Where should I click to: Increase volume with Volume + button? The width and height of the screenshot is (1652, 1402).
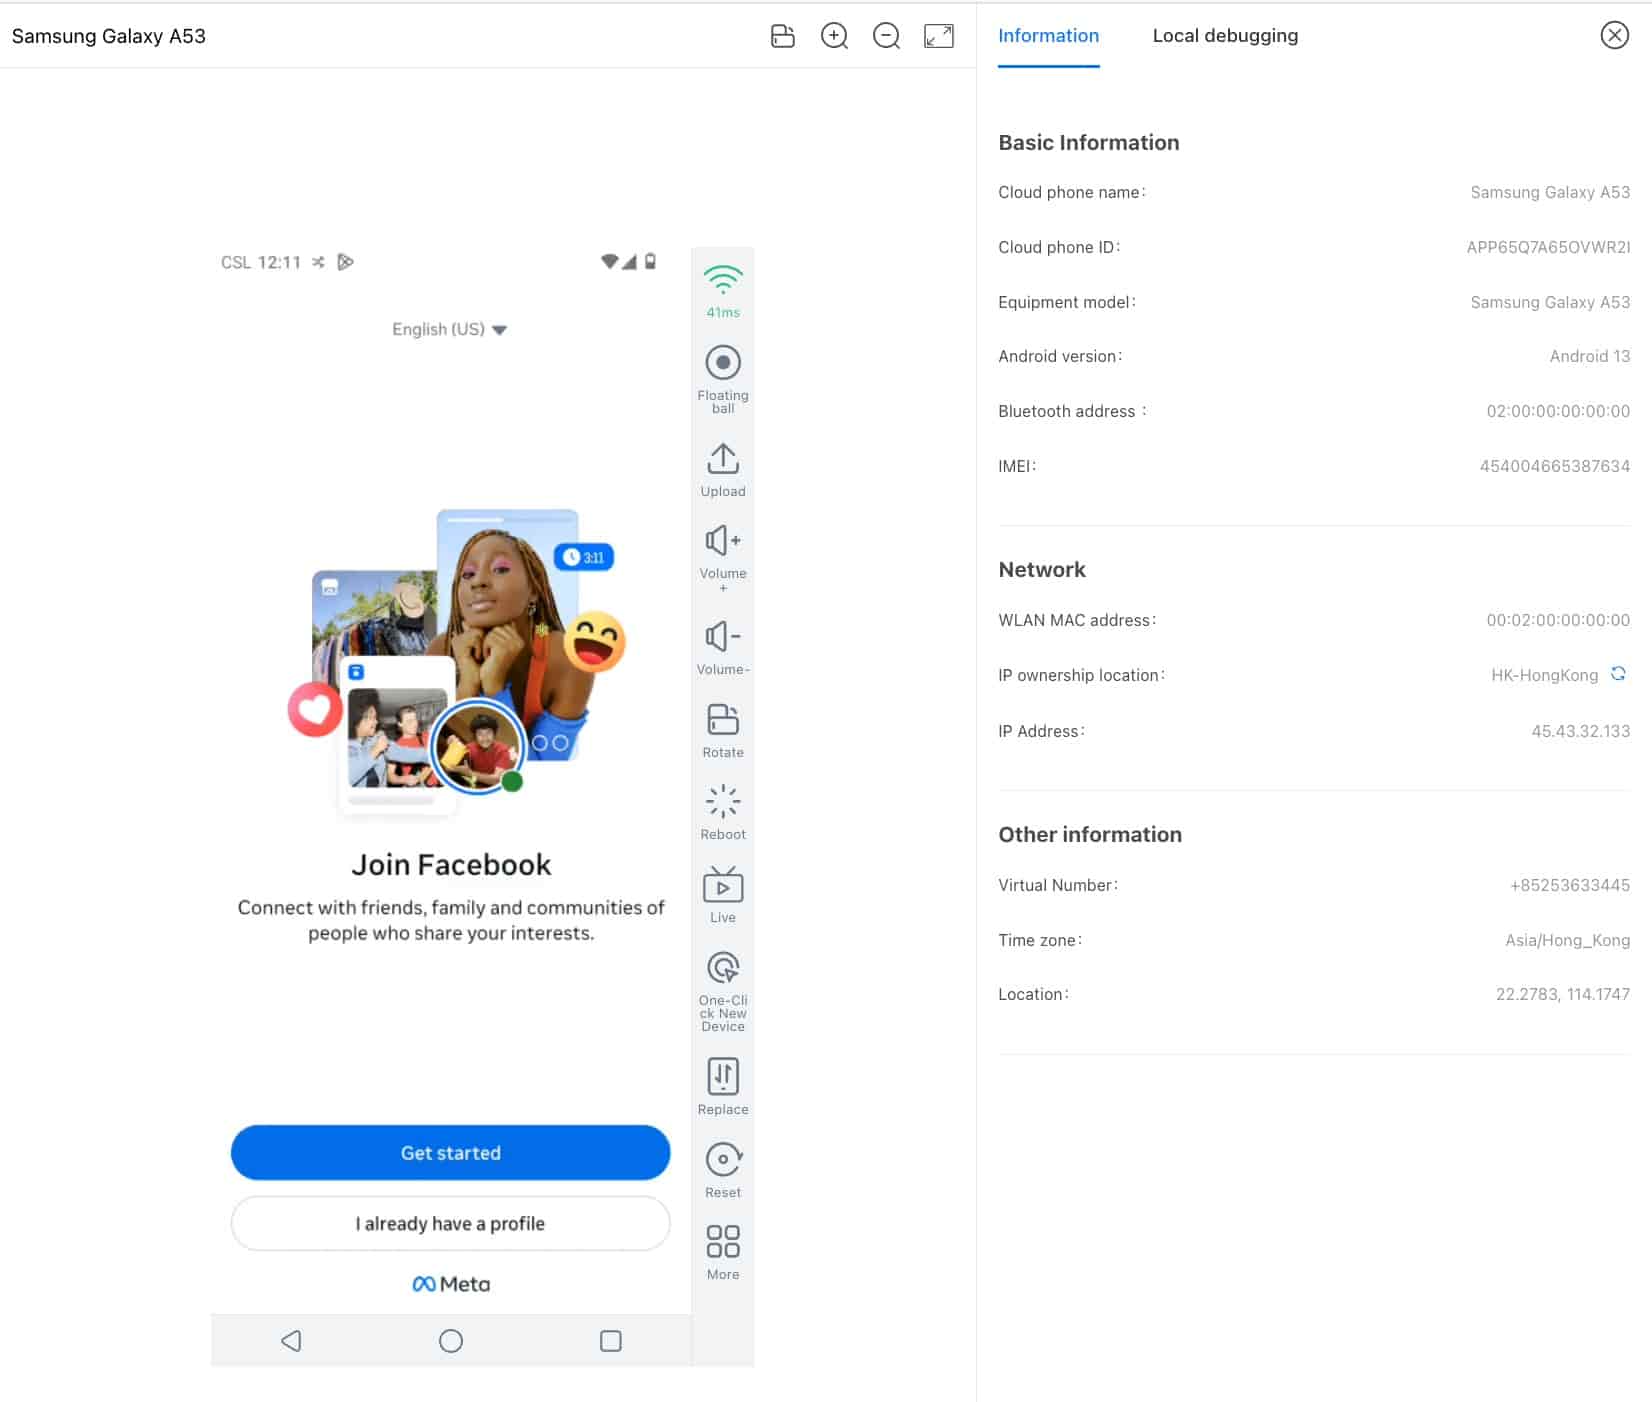pyautogui.click(x=723, y=558)
